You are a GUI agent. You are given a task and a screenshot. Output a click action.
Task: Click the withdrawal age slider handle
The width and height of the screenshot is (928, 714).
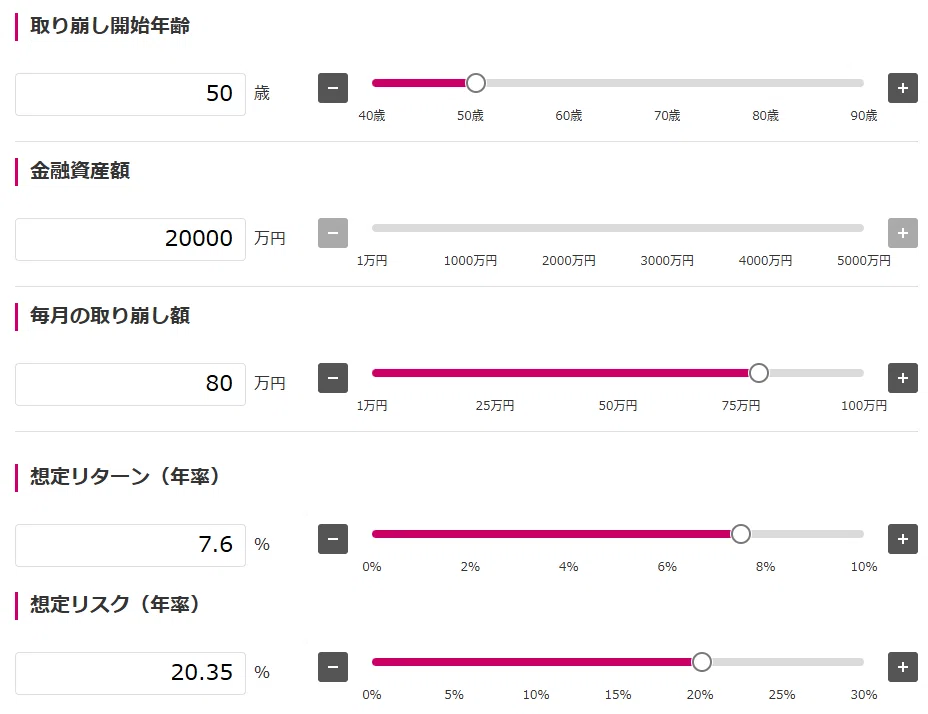[476, 83]
